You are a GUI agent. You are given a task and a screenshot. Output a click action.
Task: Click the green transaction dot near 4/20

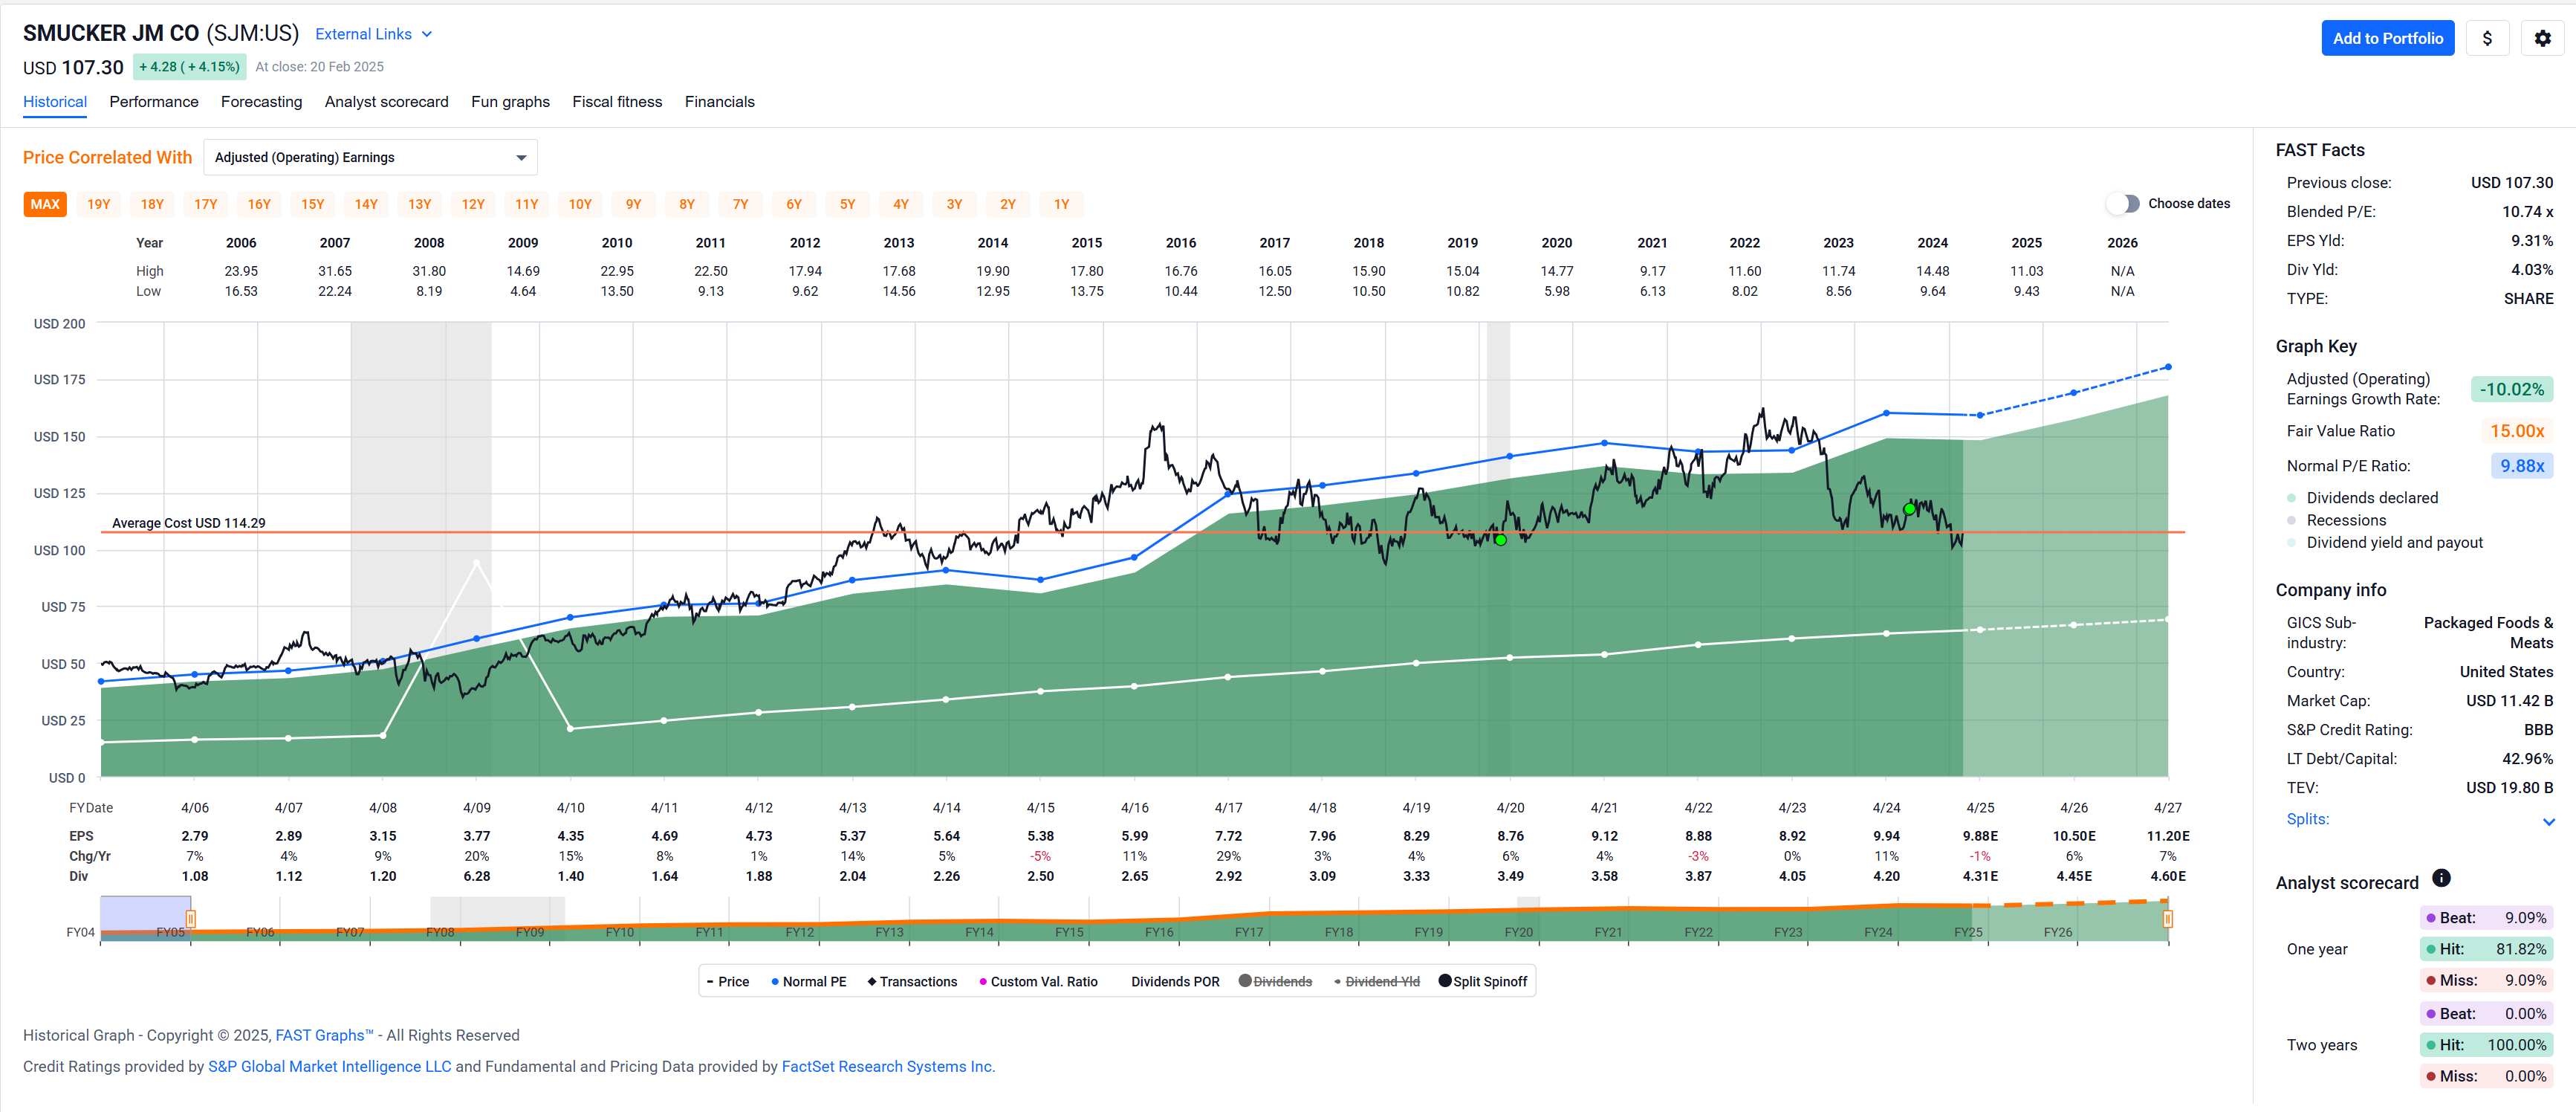tap(1500, 540)
